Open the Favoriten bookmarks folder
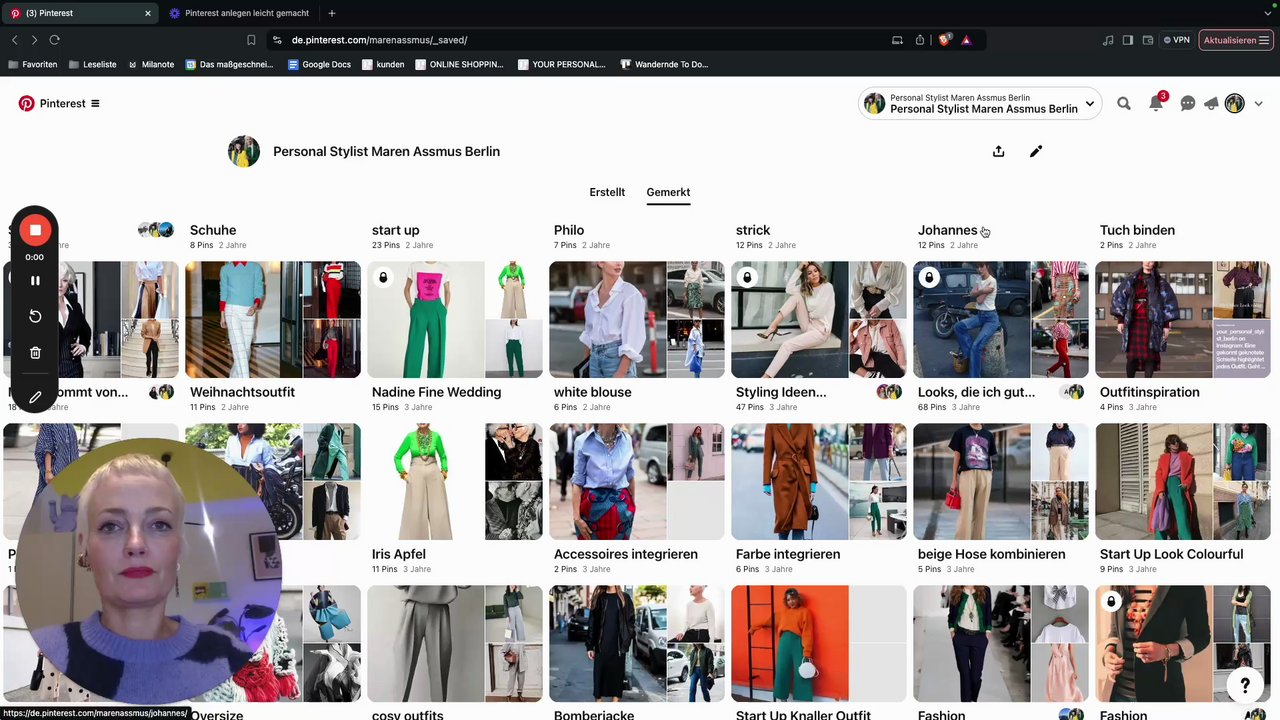The width and height of the screenshot is (1280, 720). (x=32, y=64)
